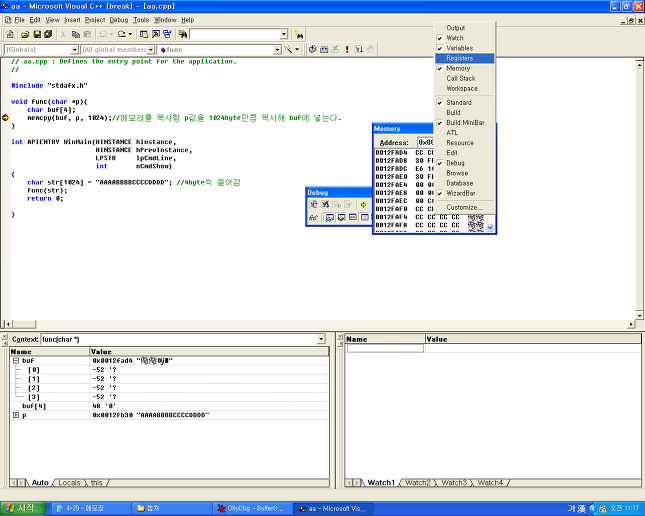Open the File menu
The height and width of the screenshot is (516, 645).
(19, 20)
